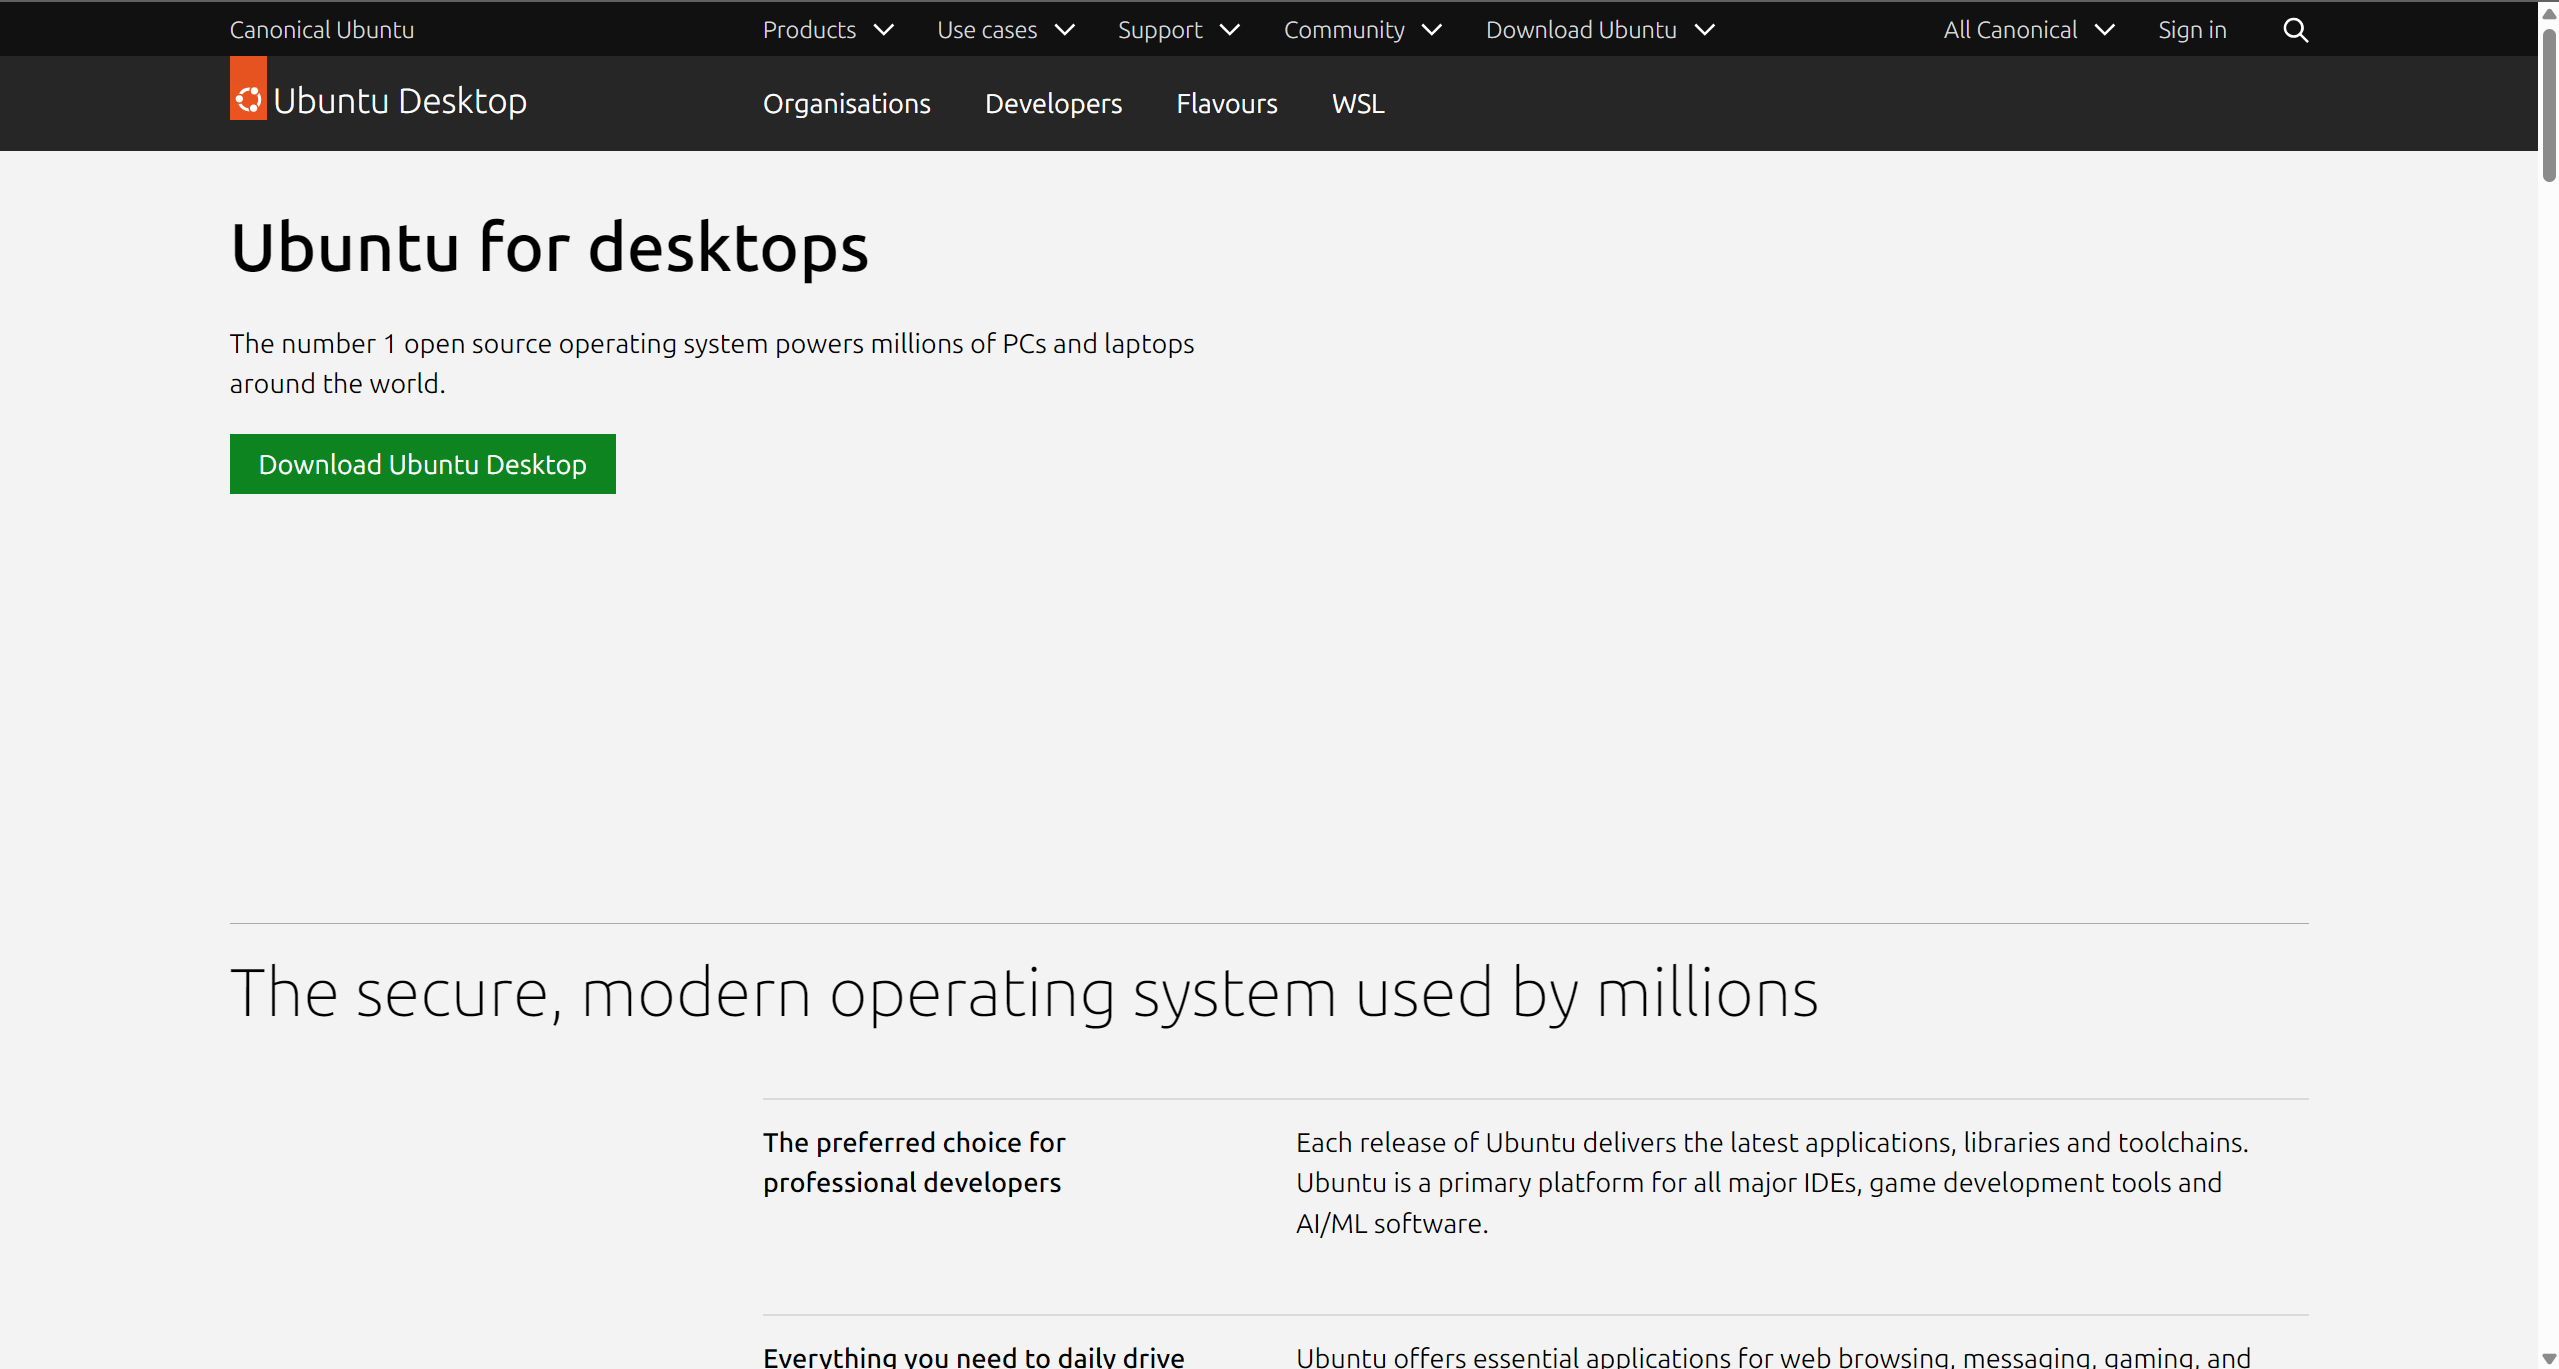Click the Sign in link
The height and width of the screenshot is (1369, 2559).
[2191, 30]
